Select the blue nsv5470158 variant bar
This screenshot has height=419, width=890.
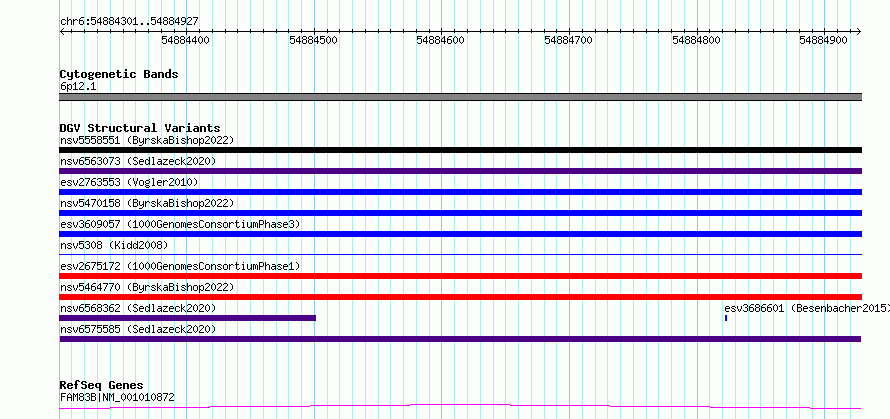[460, 213]
